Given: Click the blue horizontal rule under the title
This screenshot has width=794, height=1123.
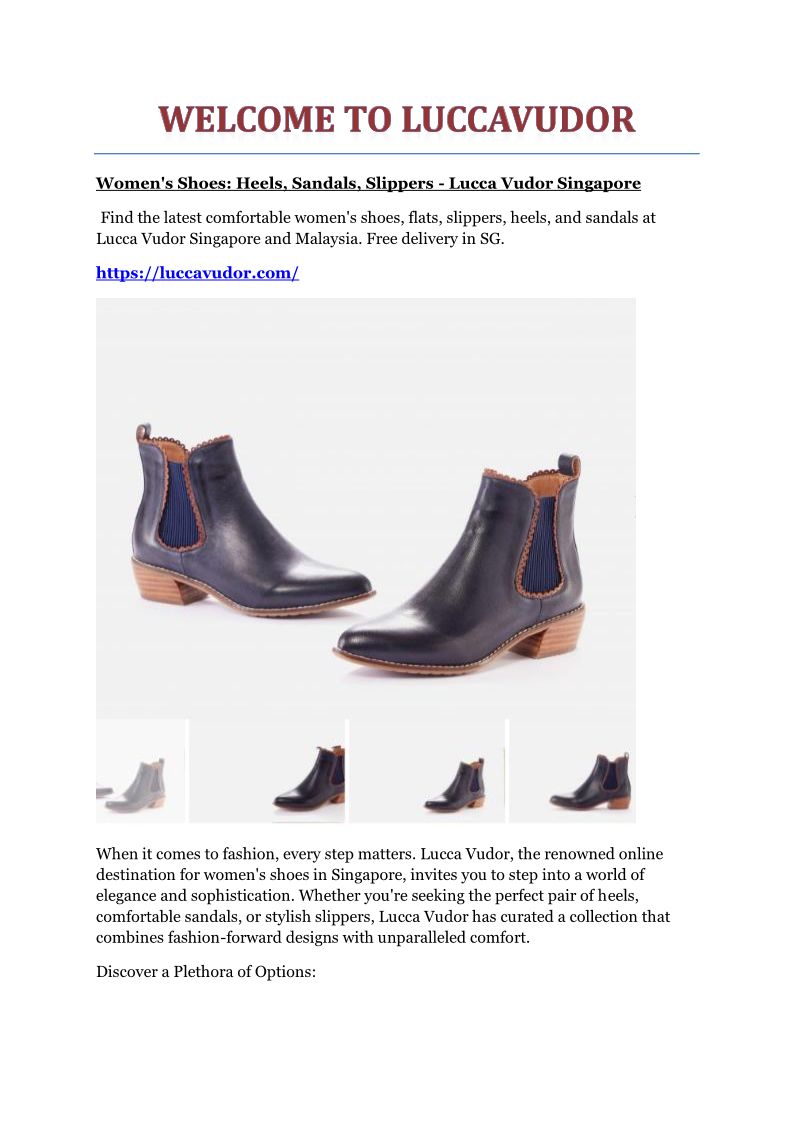Looking at the screenshot, I should click(x=397, y=153).
